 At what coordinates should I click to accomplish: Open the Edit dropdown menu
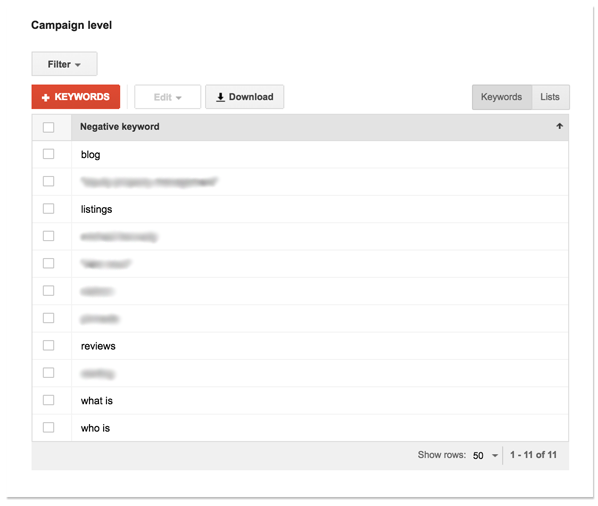point(167,97)
